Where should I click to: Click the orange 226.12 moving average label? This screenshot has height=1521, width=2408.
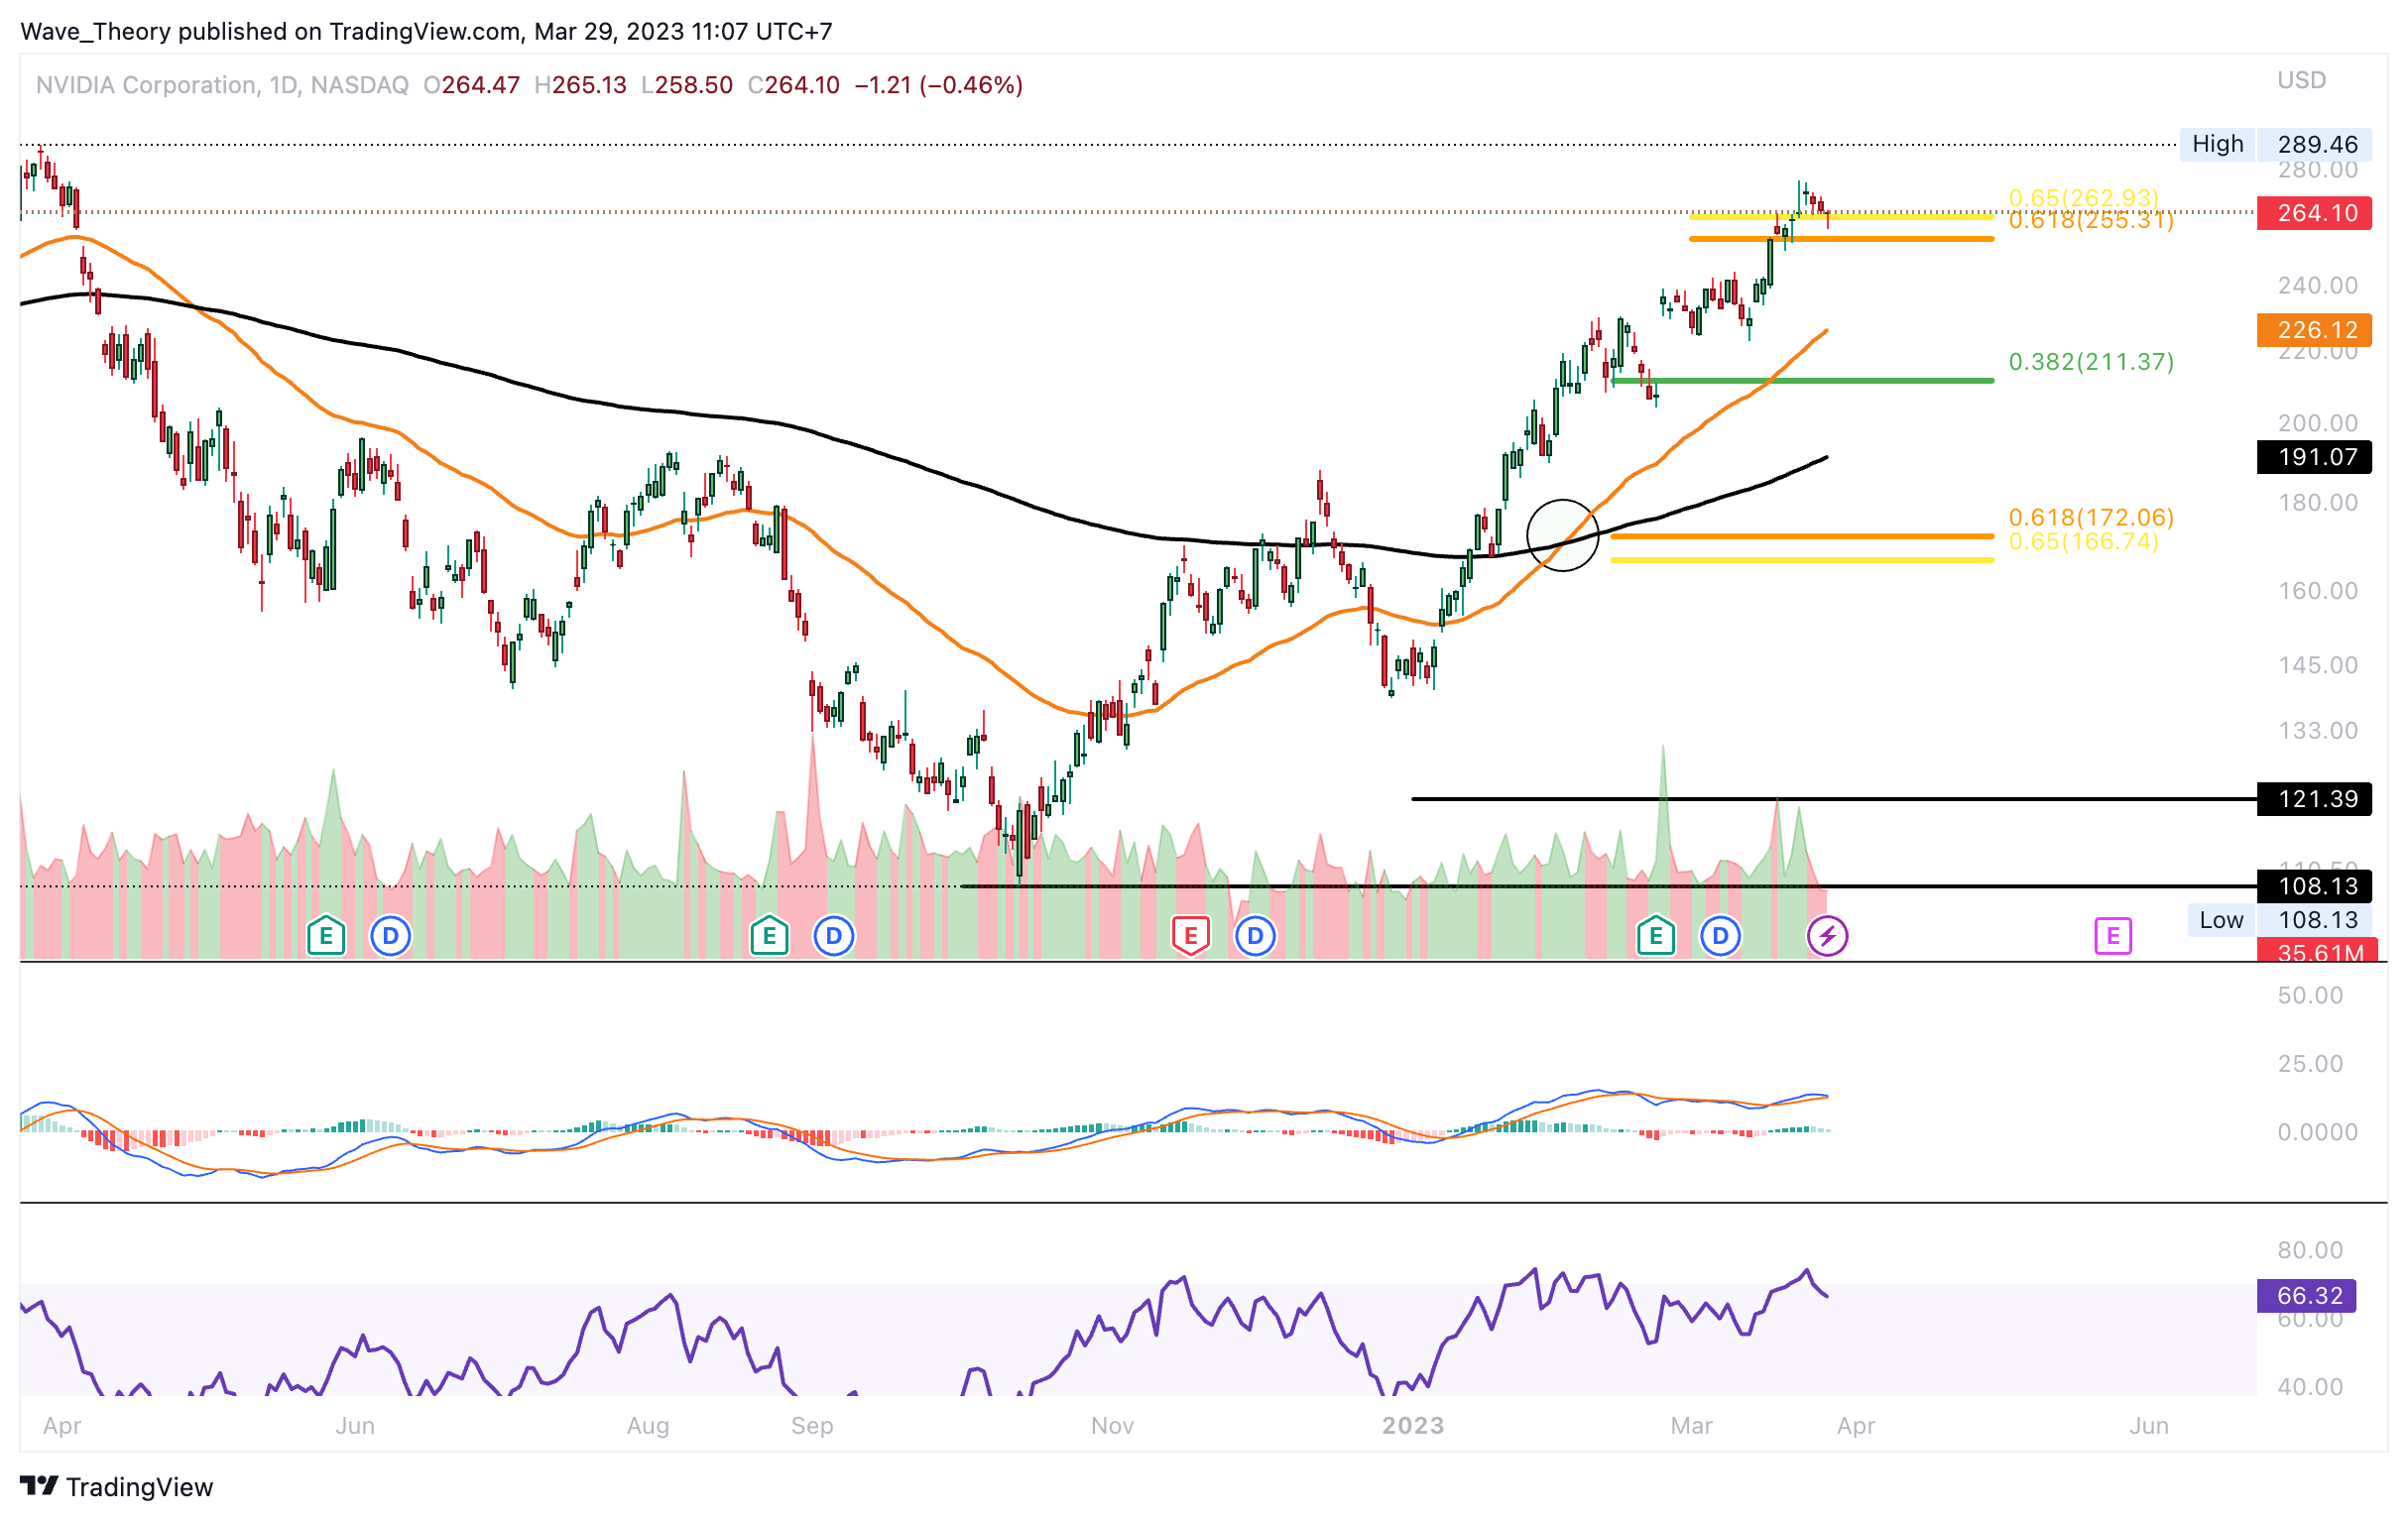tap(2314, 330)
